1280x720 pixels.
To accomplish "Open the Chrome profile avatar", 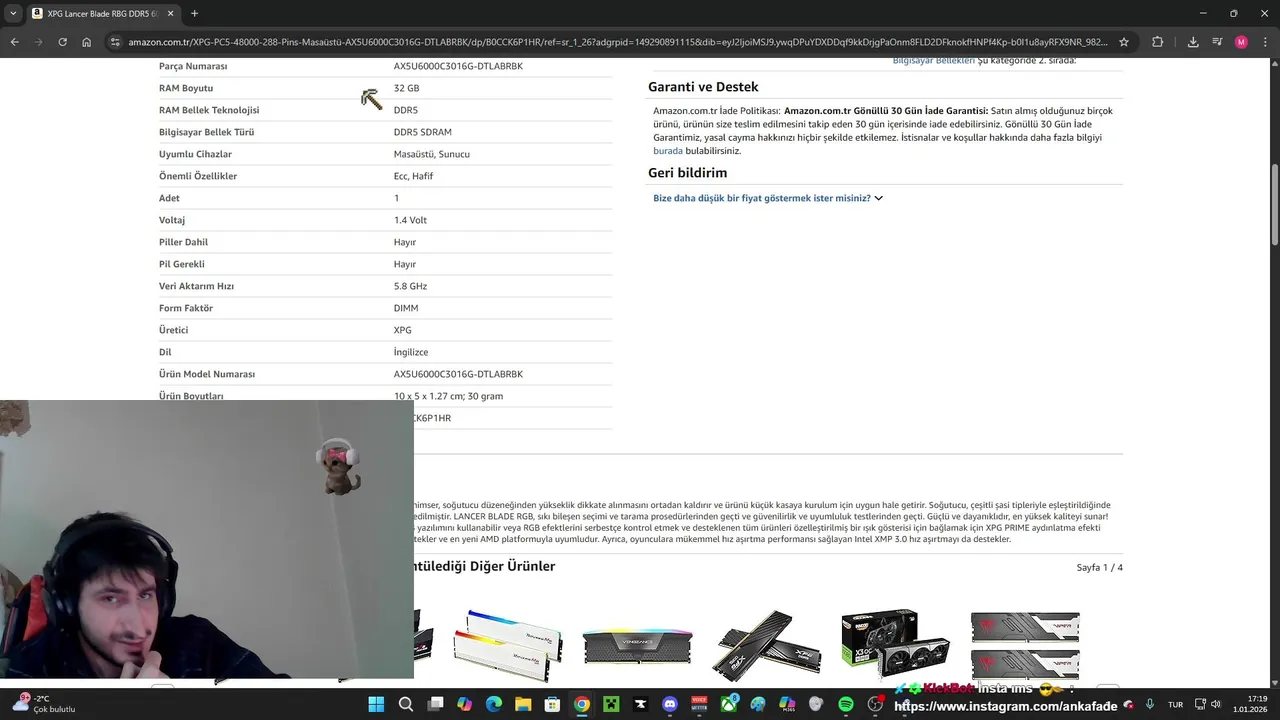I will 1241,42.
